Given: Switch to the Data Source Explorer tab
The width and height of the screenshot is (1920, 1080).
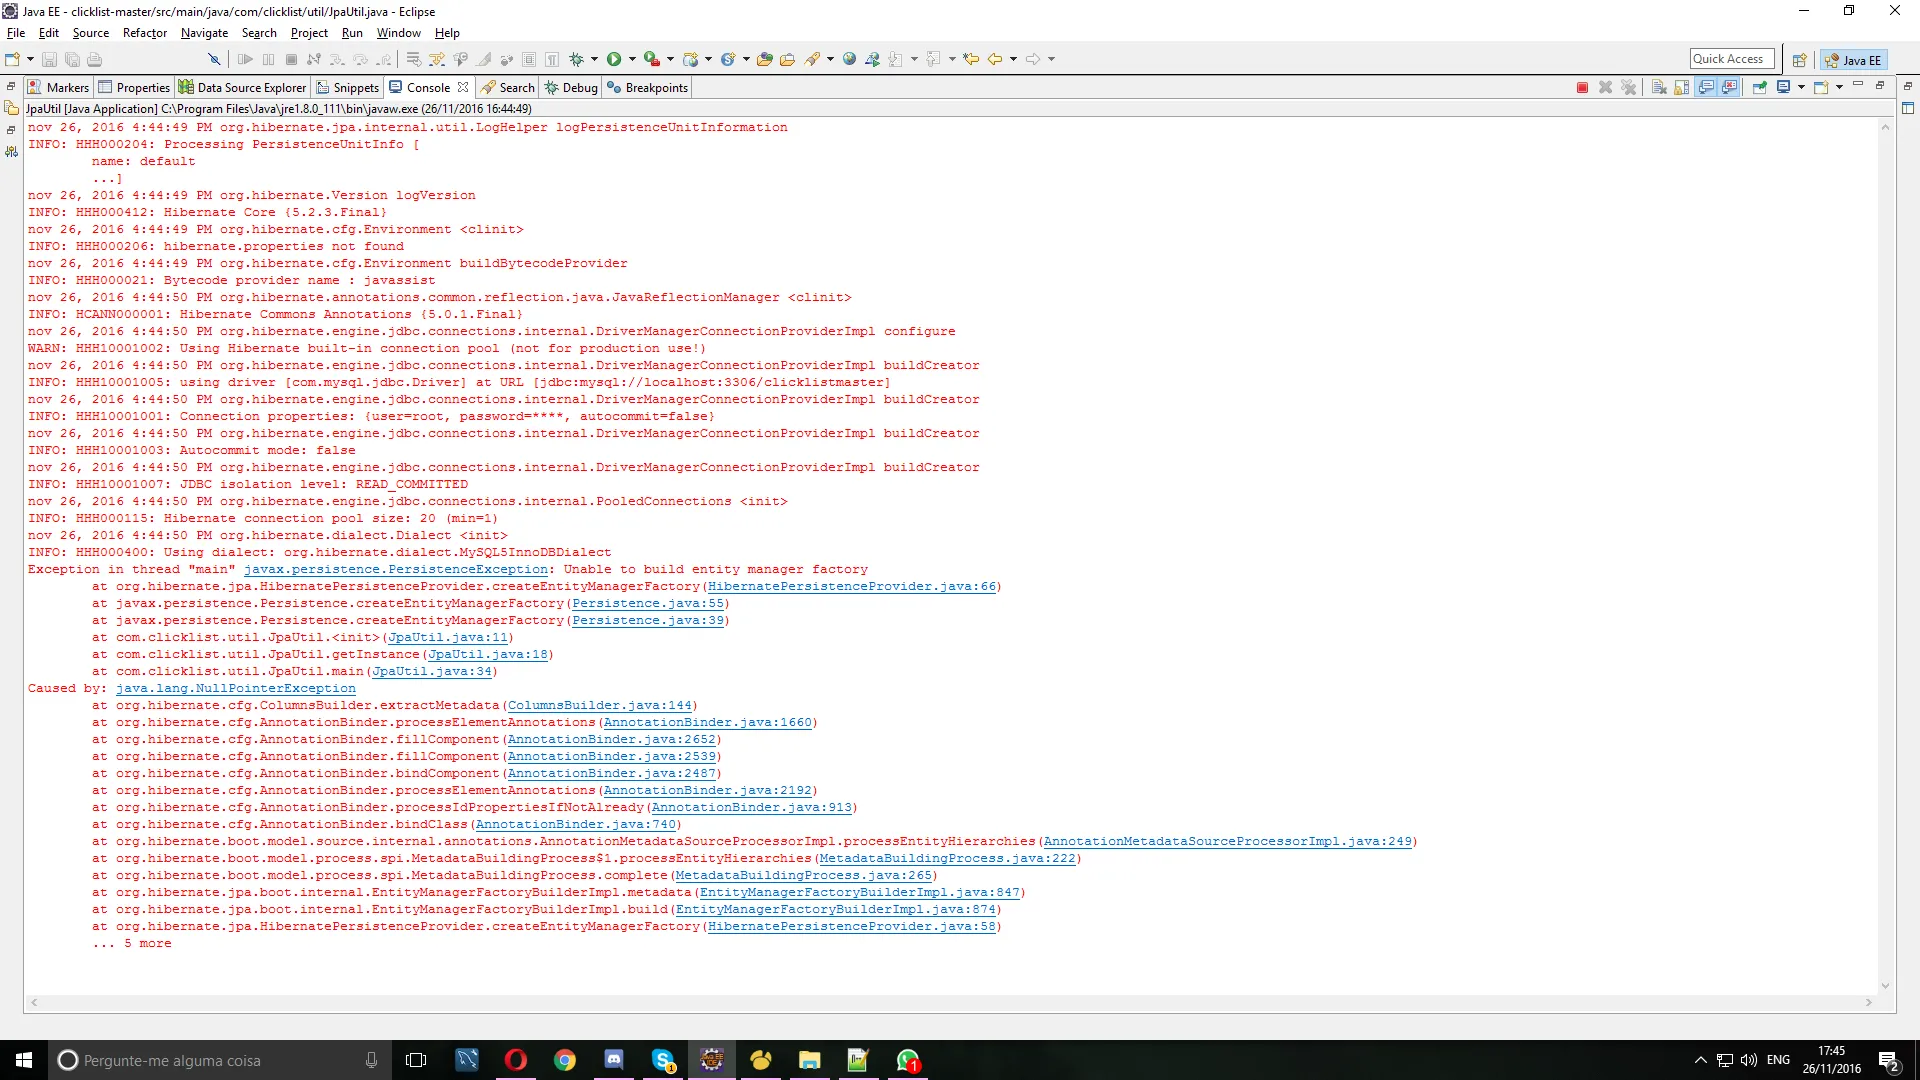Looking at the screenshot, I should tap(243, 88).
